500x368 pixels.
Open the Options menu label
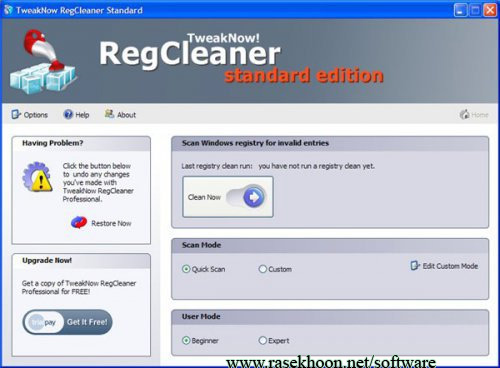point(36,115)
